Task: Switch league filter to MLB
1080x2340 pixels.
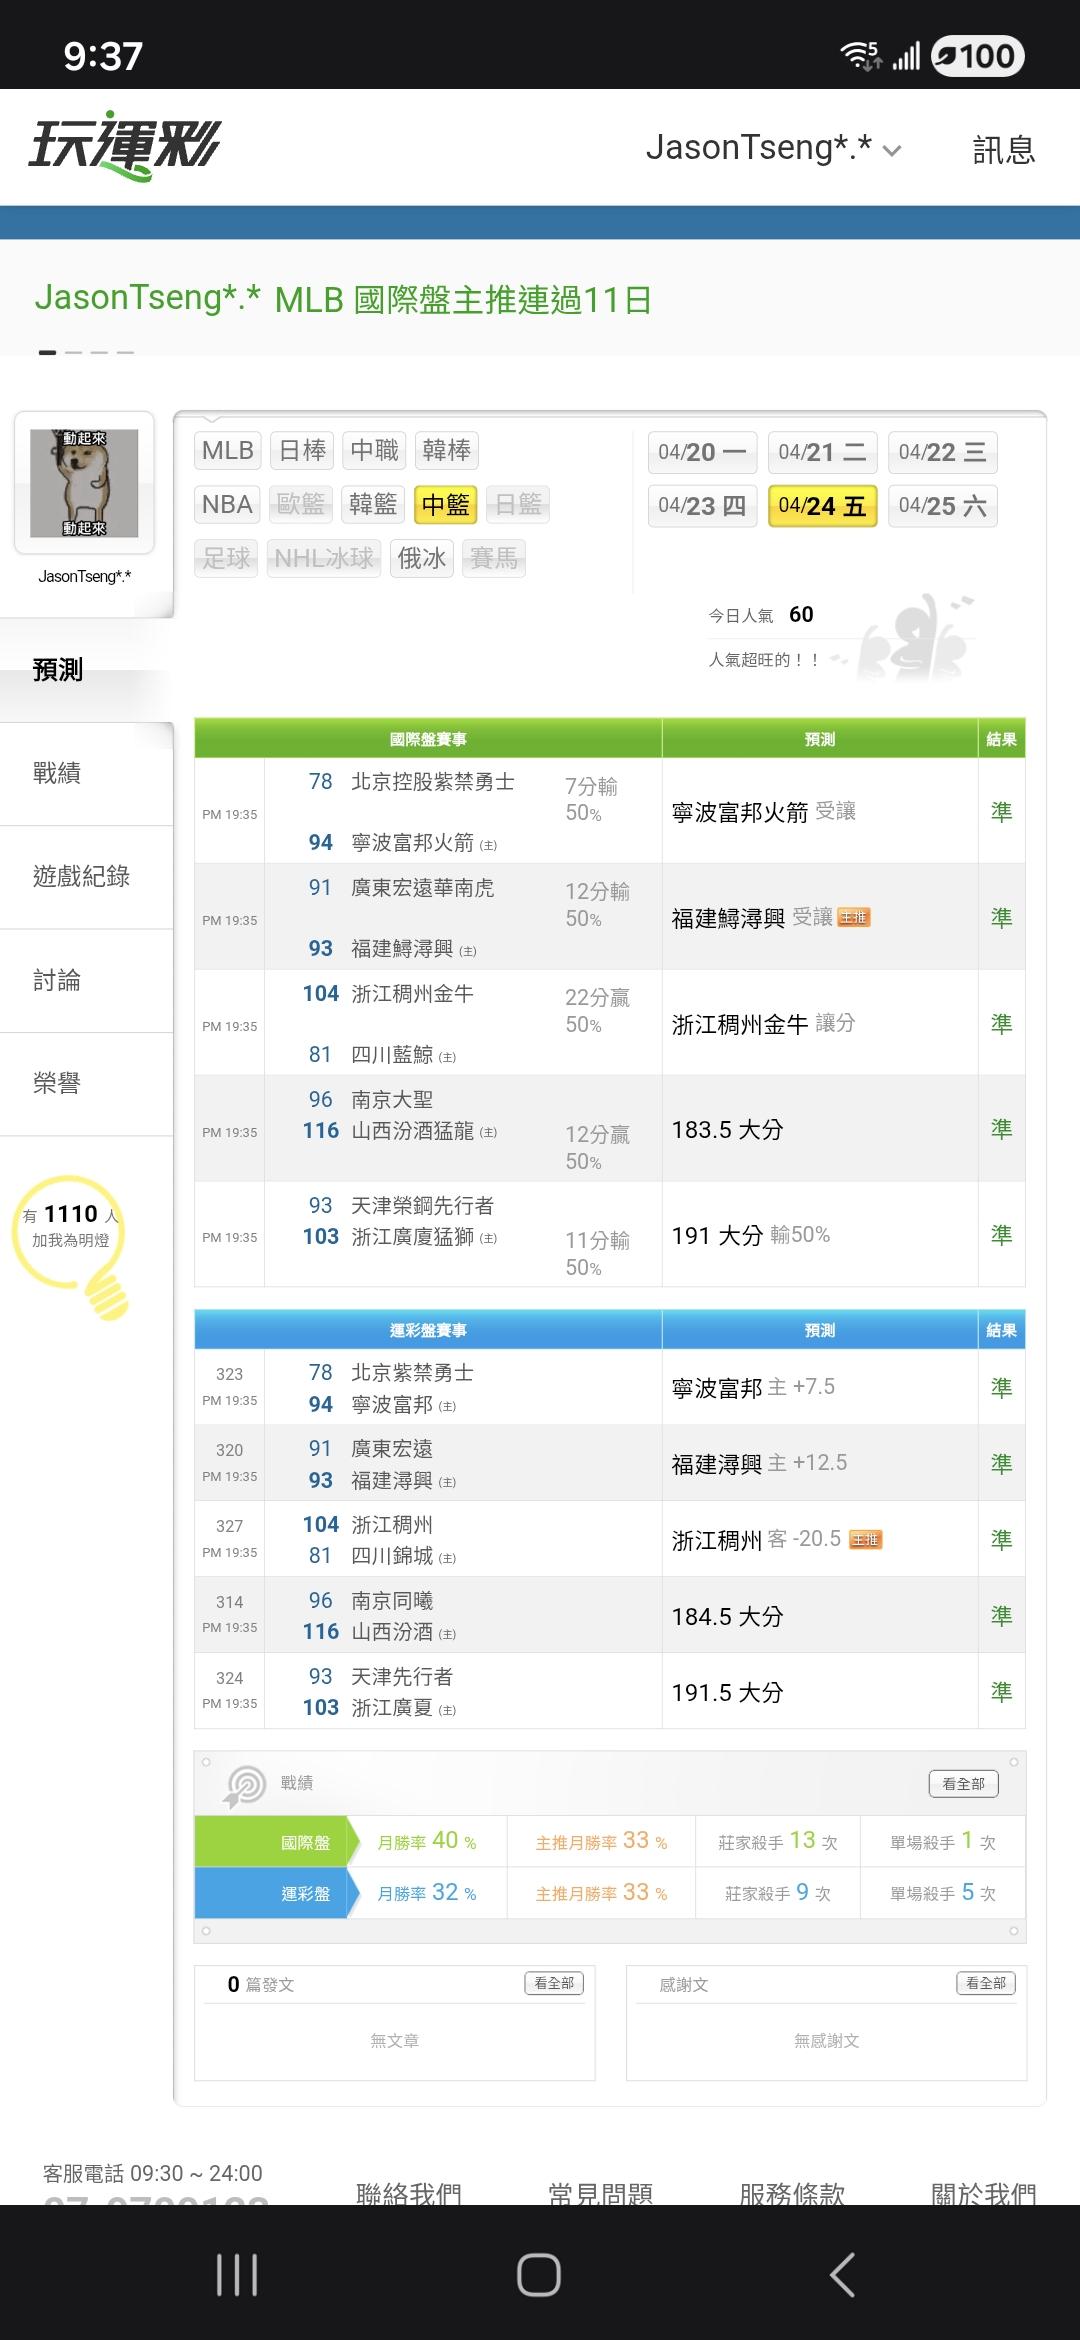Action: pyautogui.click(x=228, y=451)
